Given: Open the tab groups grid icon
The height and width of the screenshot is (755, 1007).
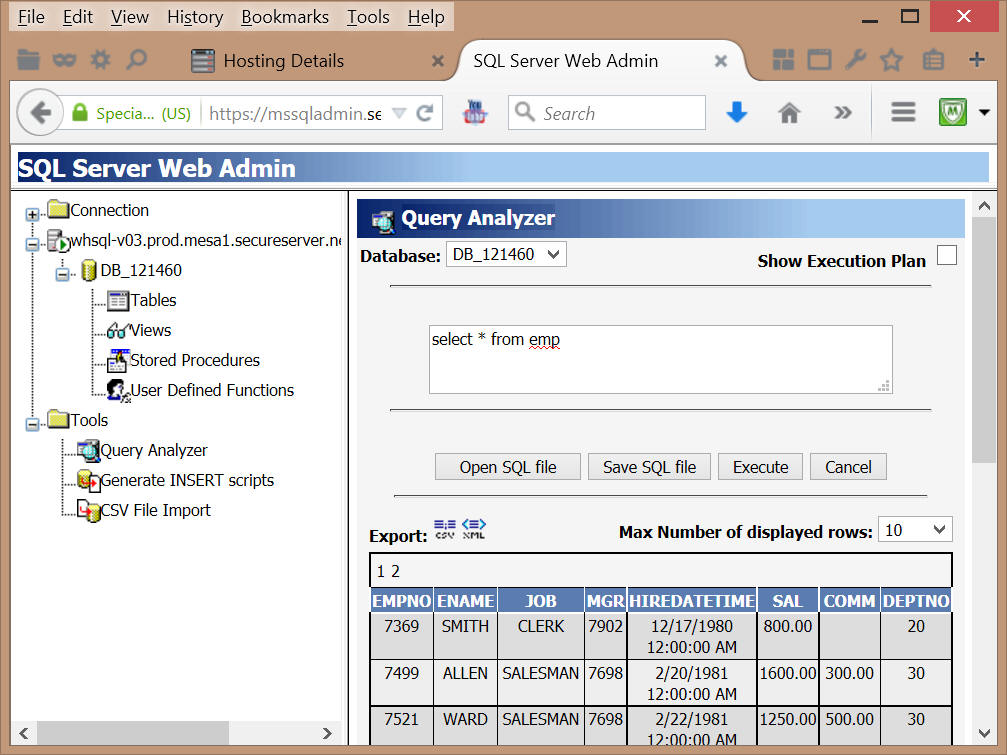Looking at the screenshot, I should pos(783,60).
